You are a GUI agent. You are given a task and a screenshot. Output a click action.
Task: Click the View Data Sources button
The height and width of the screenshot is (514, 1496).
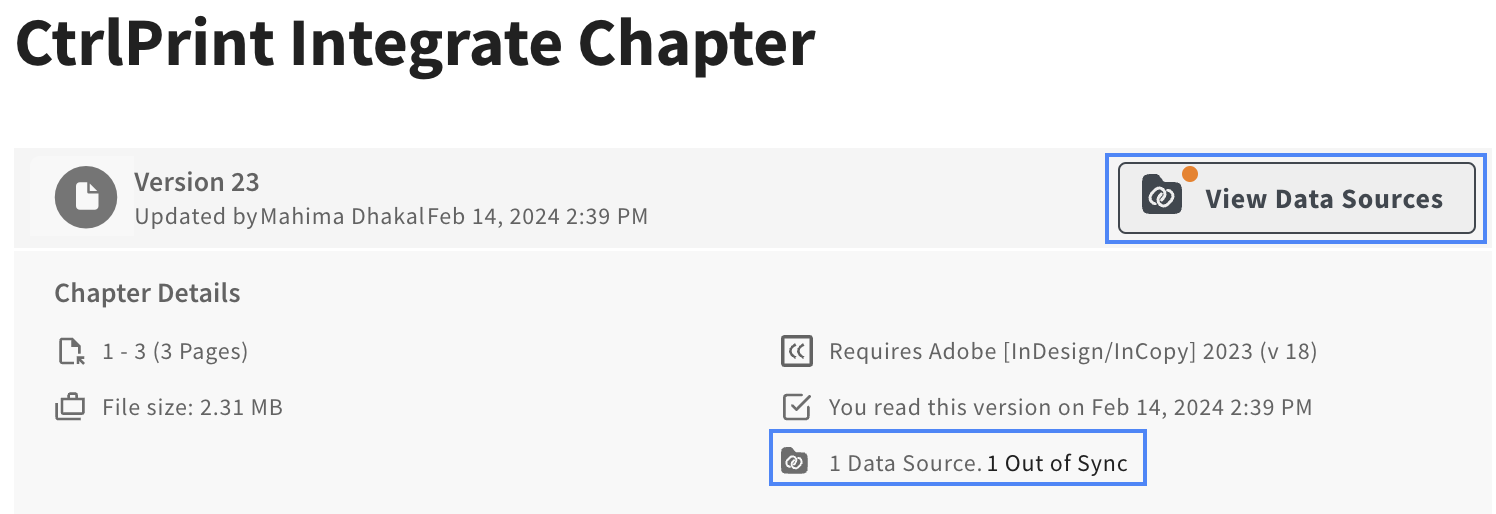pos(1296,198)
